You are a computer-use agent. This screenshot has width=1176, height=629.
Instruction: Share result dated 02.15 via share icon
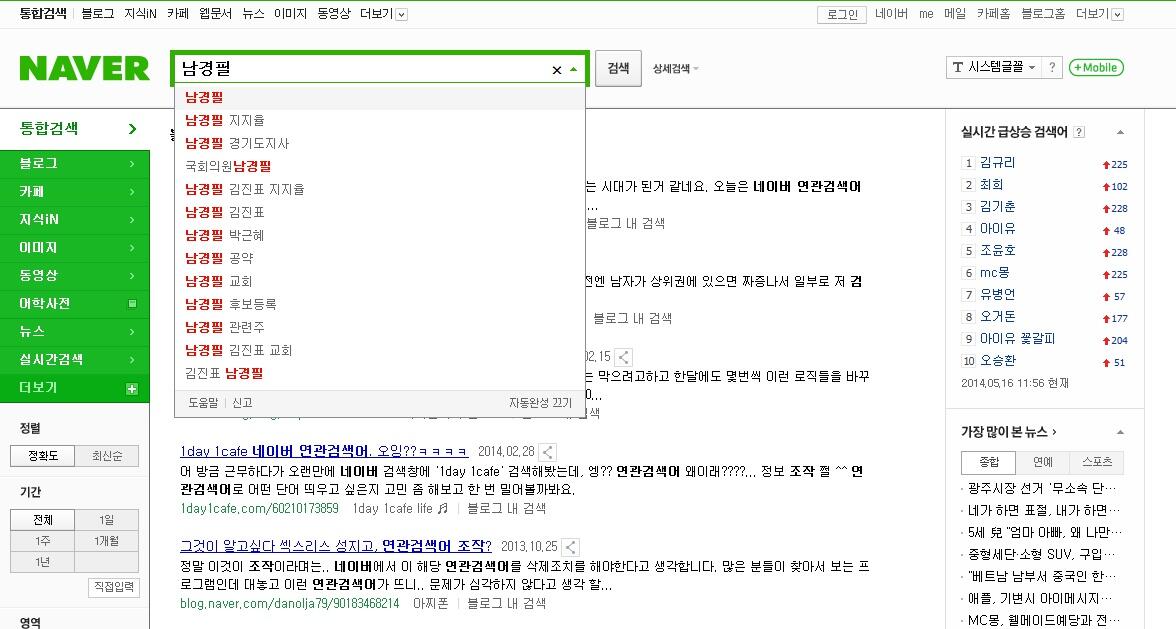tap(623, 357)
